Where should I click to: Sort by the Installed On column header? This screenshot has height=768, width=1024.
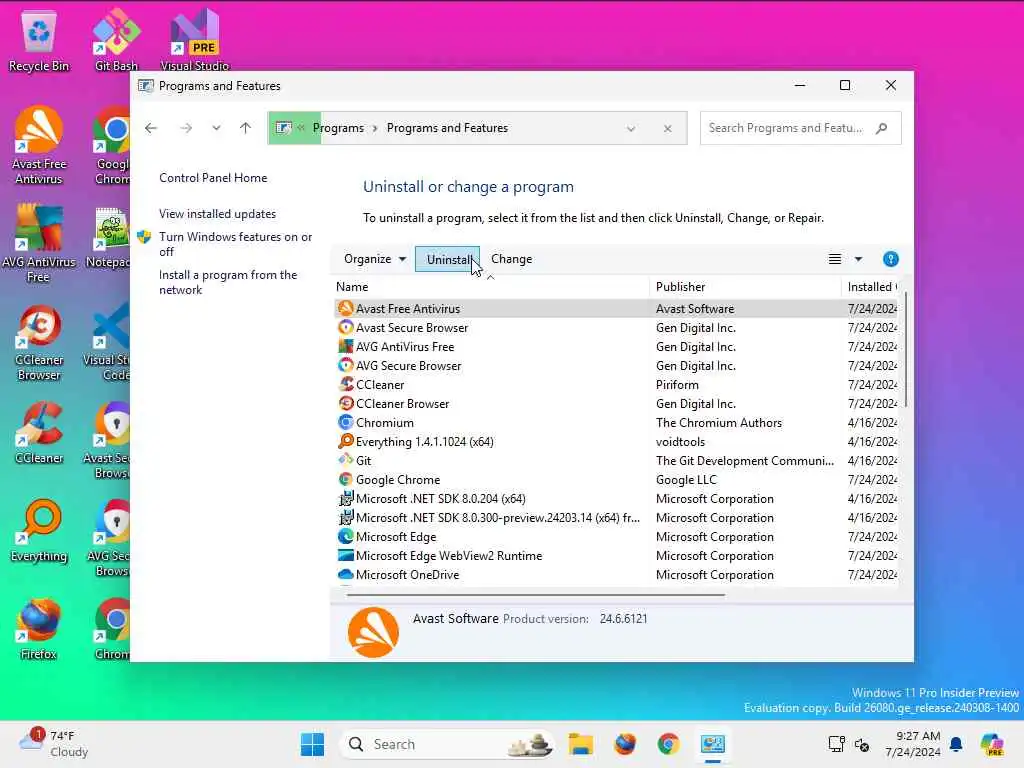[x=871, y=287]
